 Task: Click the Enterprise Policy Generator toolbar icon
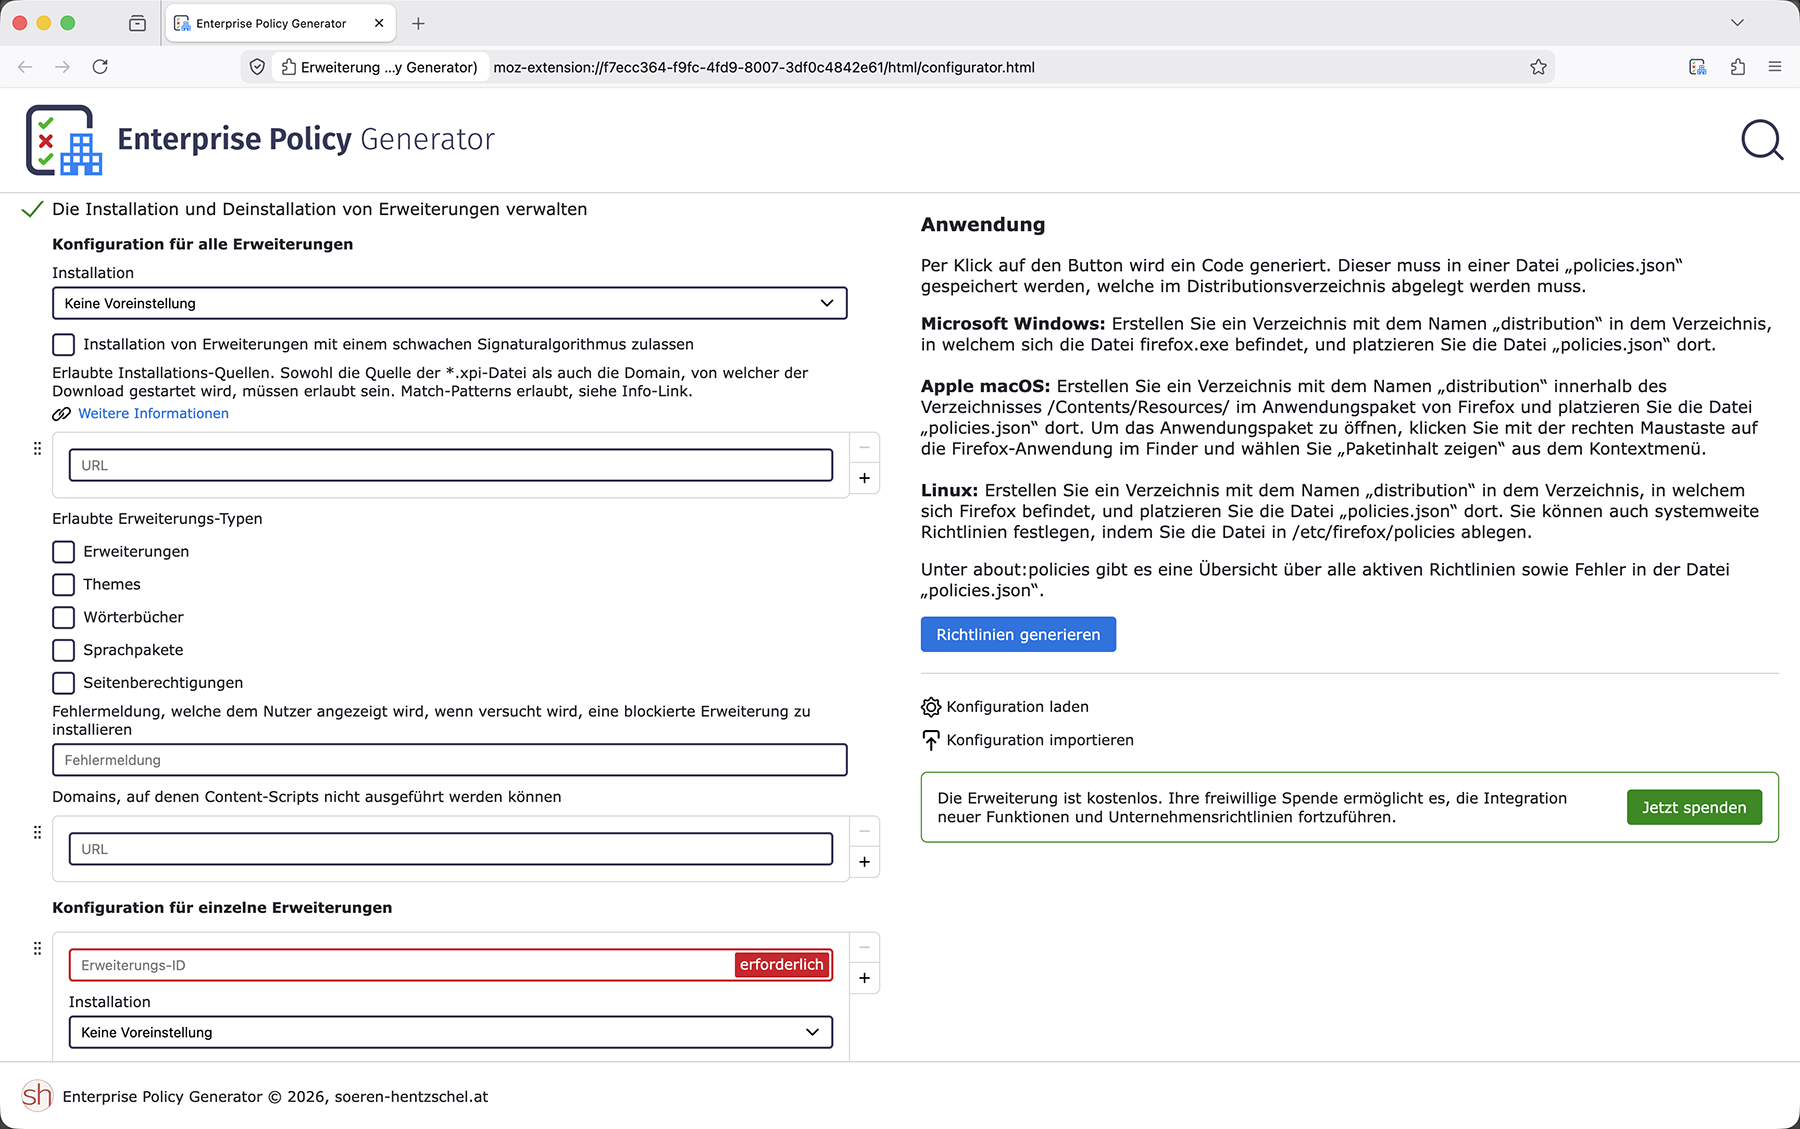[x=1697, y=67]
